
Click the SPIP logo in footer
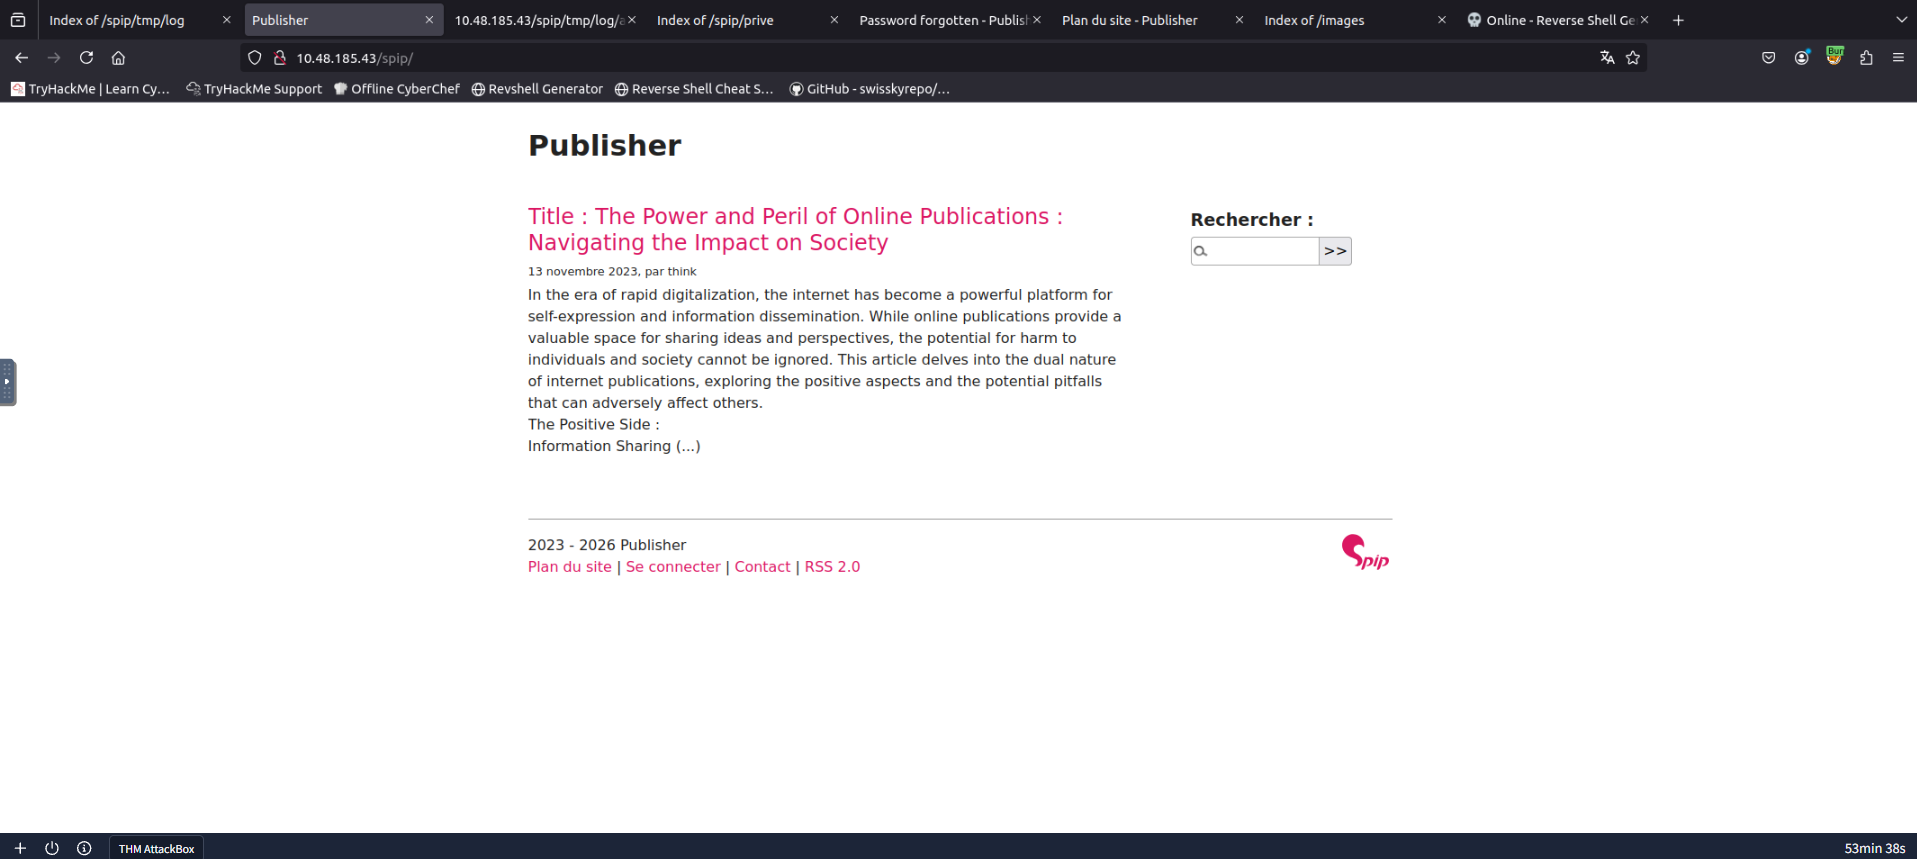click(1365, 552)
